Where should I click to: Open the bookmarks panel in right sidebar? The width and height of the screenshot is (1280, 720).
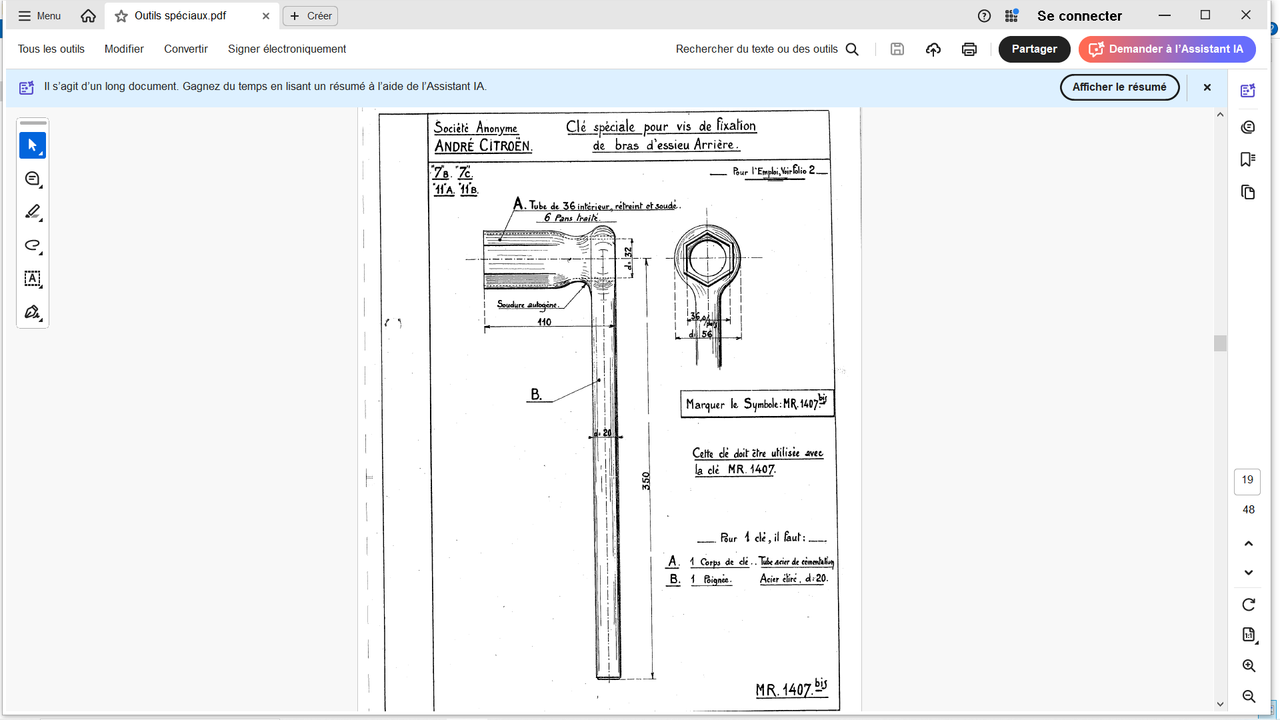coord(1248,159)
